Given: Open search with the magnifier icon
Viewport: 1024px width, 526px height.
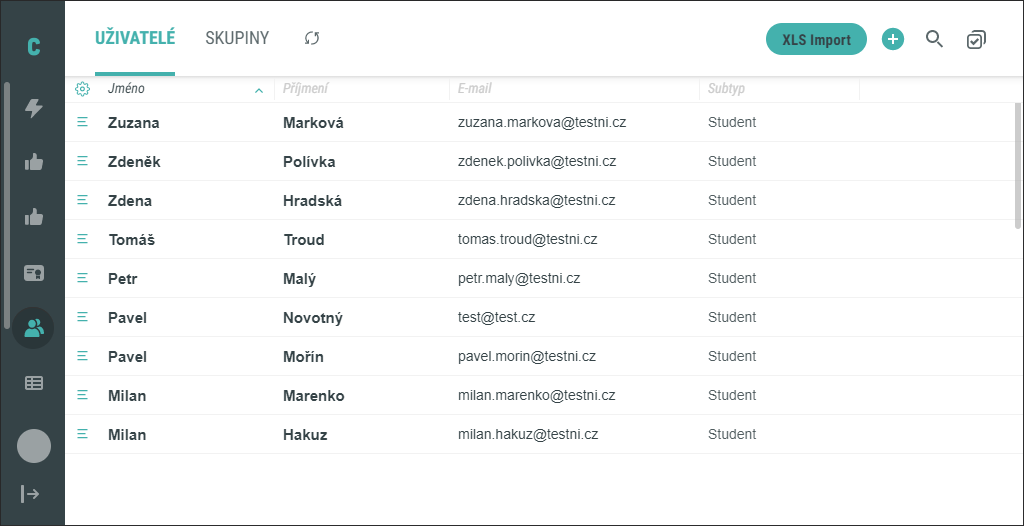Looking at the screenshot, I should click(935, 39).
